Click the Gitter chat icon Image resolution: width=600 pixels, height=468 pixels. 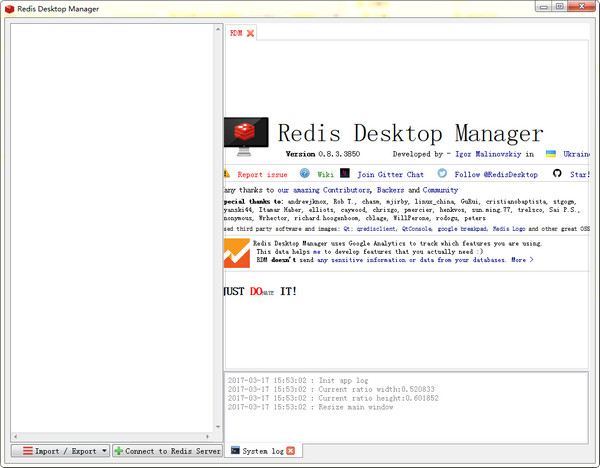point(345,174)
